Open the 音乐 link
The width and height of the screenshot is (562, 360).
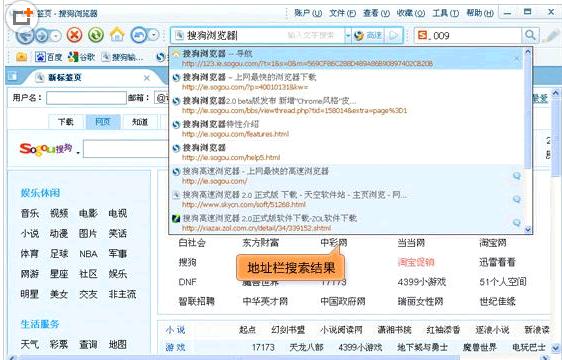point(30,213)
